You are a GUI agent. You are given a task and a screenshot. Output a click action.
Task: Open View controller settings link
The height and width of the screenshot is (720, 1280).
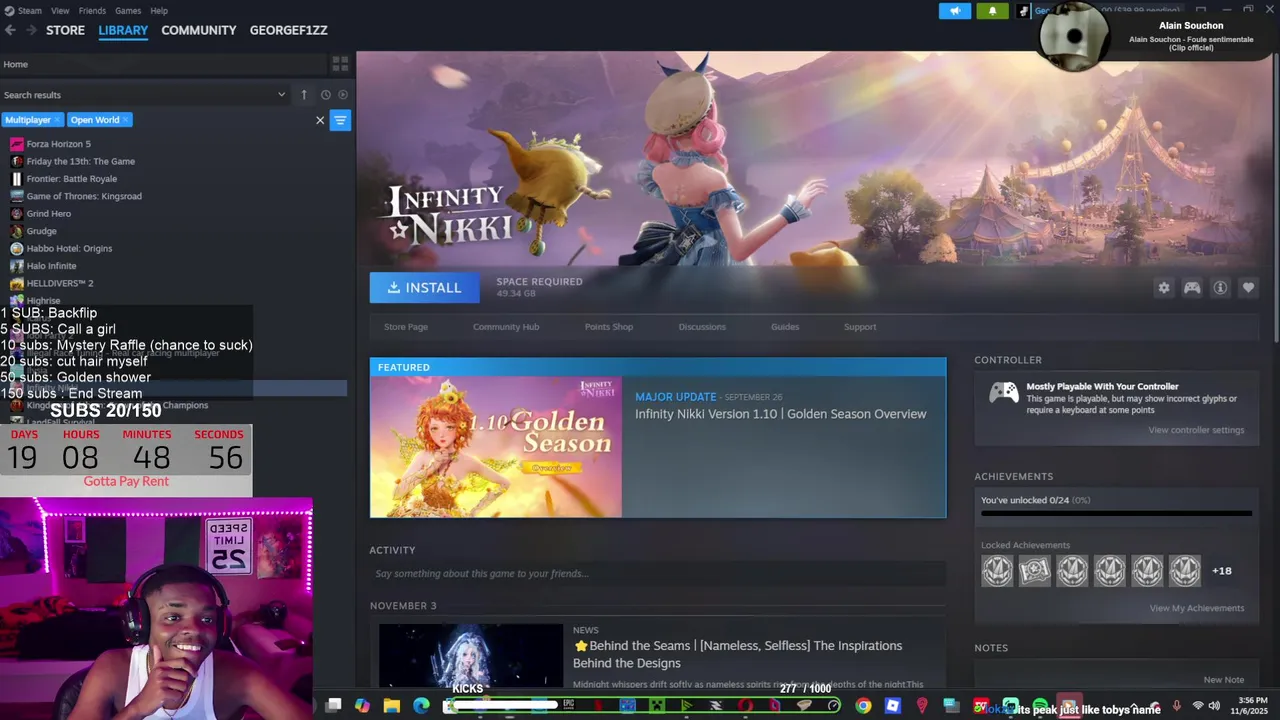(x=1196, y=430)
